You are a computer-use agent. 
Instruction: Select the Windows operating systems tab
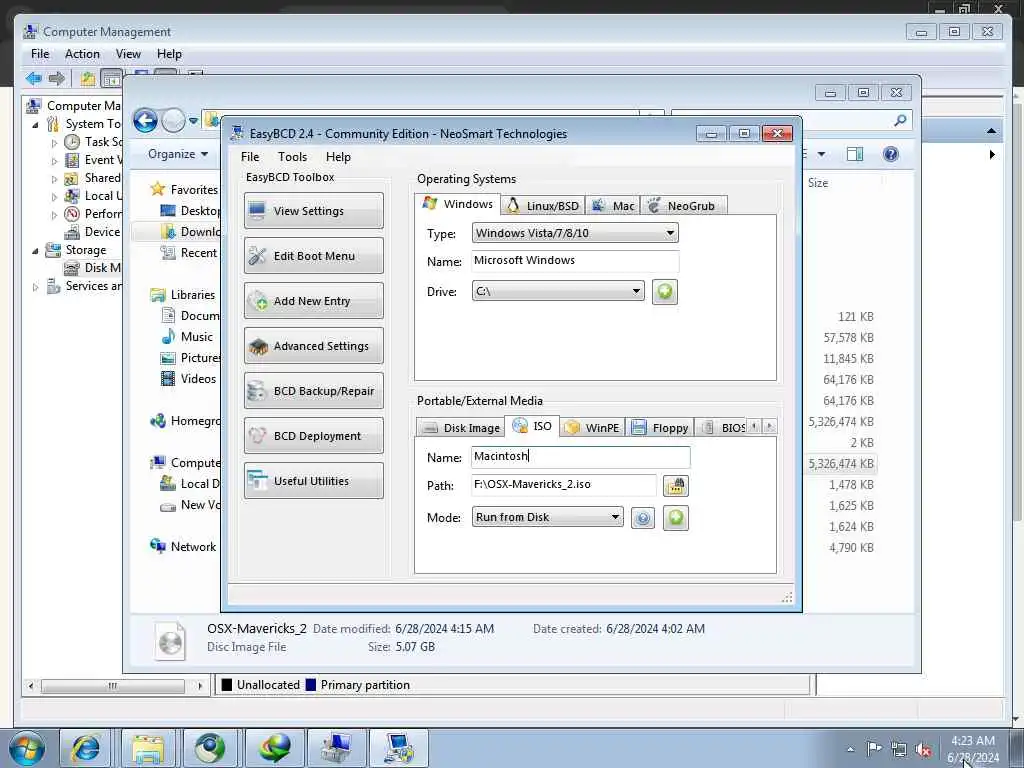coord(458,204)
